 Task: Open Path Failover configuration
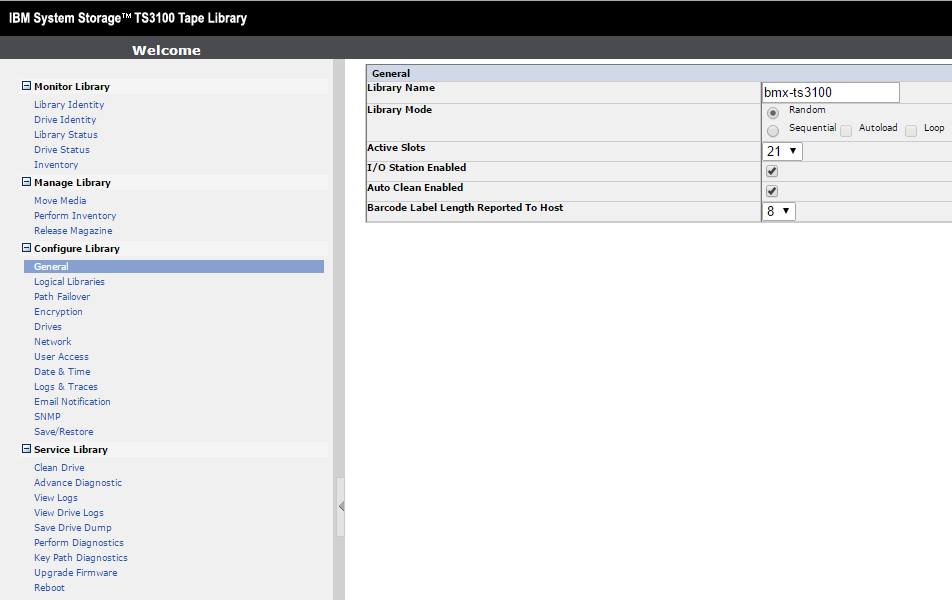point(62,296)
